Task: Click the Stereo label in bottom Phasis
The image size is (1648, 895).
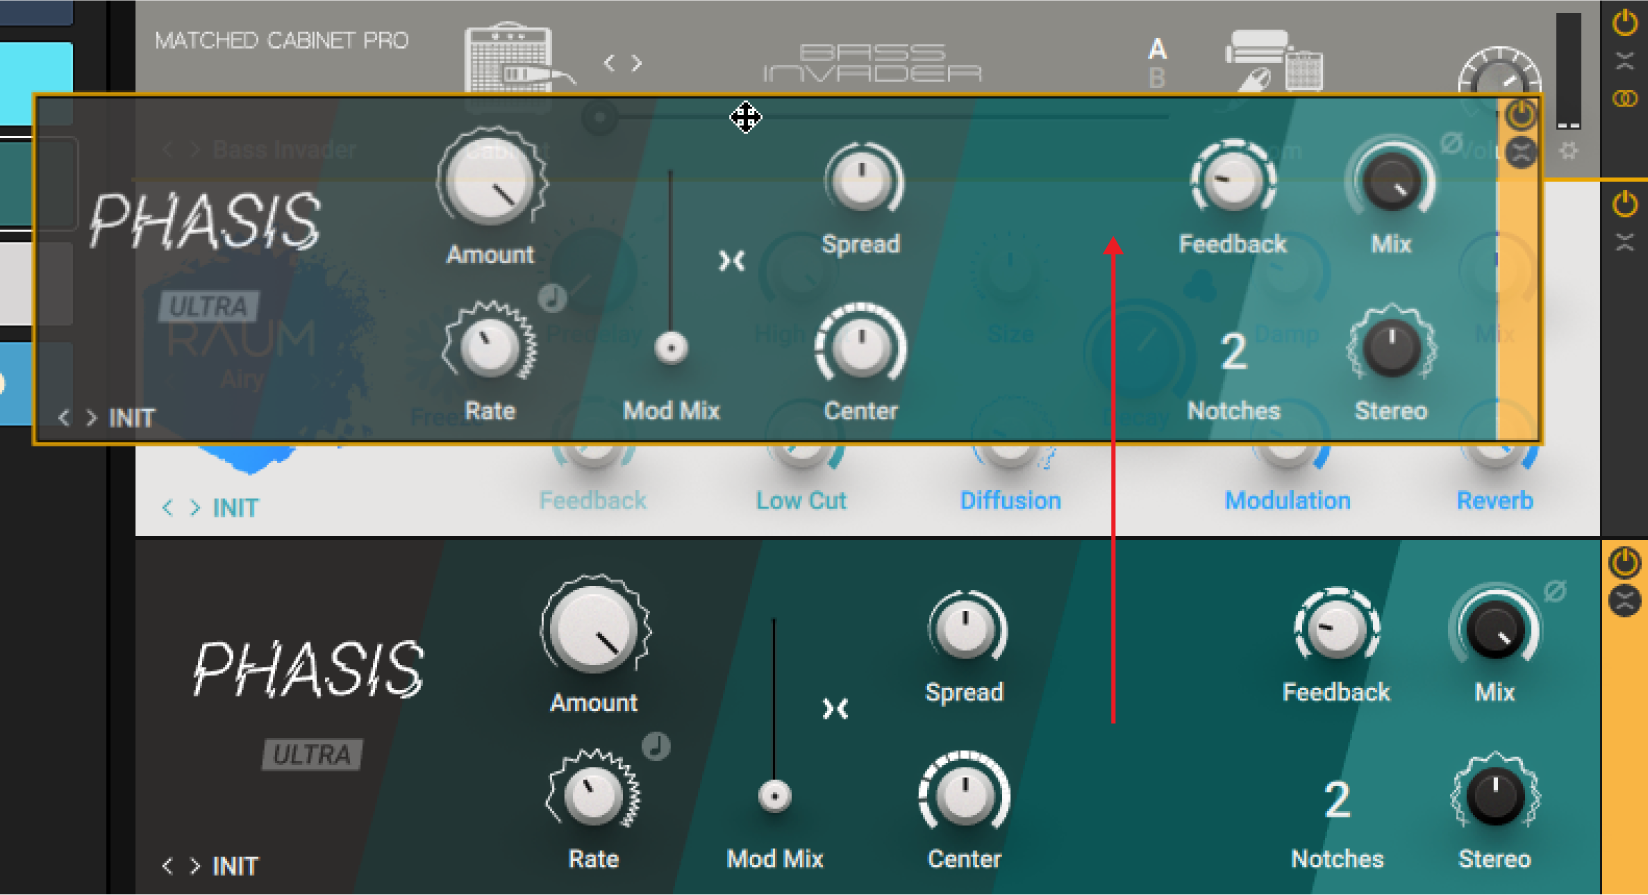Action: click(x=1494, y=859)
